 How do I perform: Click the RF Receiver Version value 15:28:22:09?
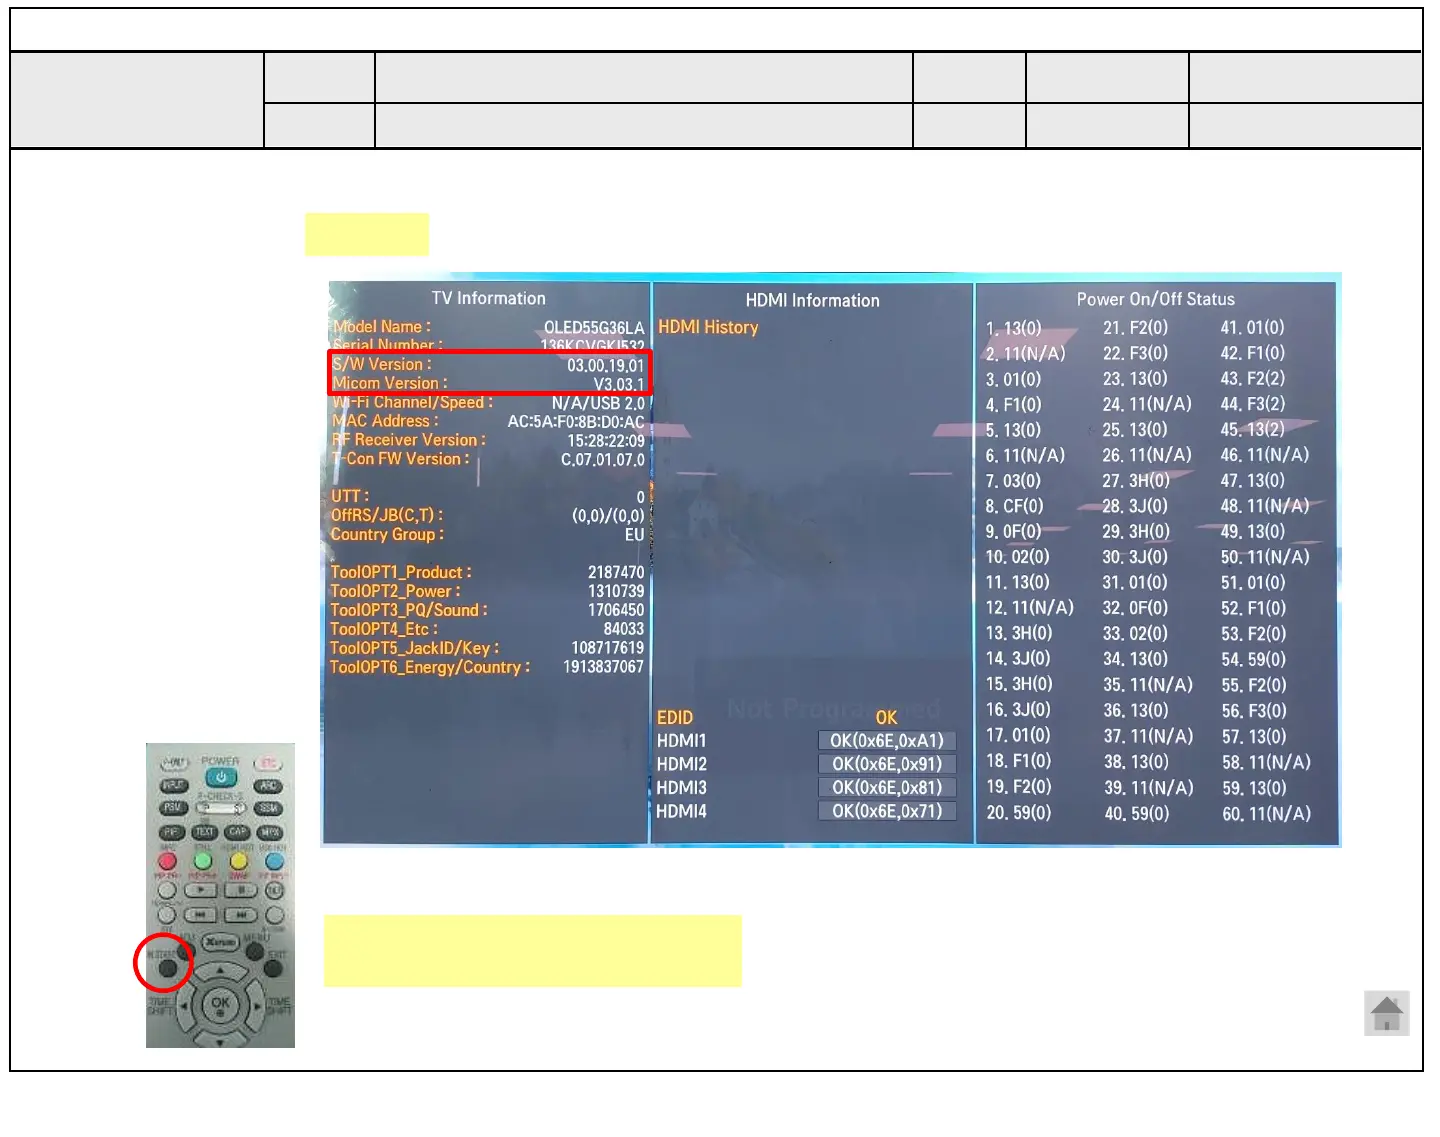pyautogui.click(x=606, y=441)
